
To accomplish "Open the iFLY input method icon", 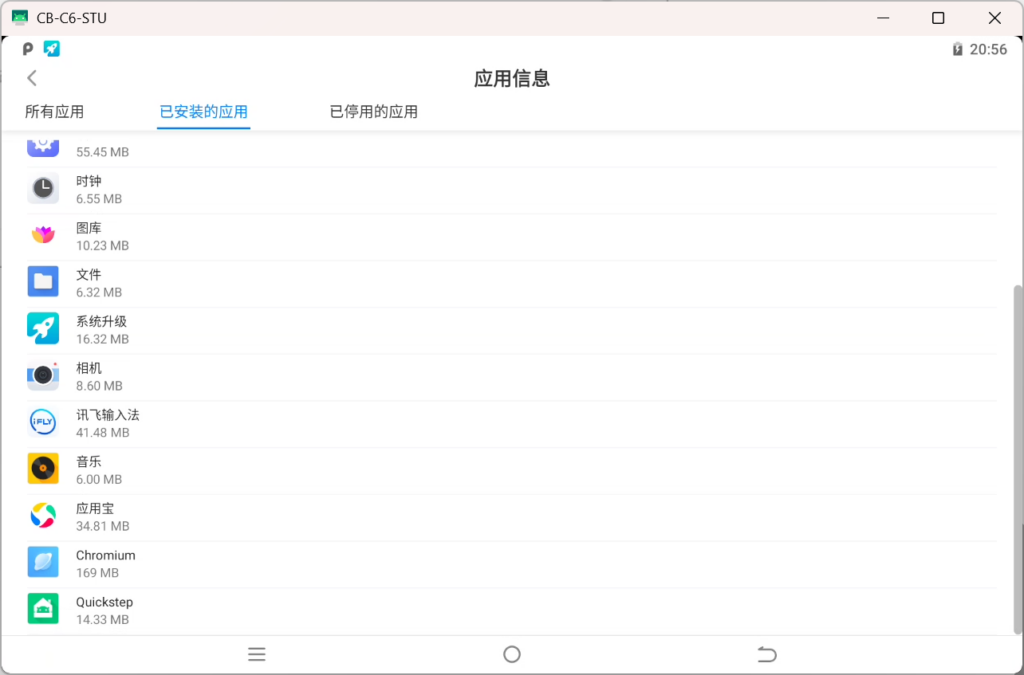I will click(x=43, y=422).
